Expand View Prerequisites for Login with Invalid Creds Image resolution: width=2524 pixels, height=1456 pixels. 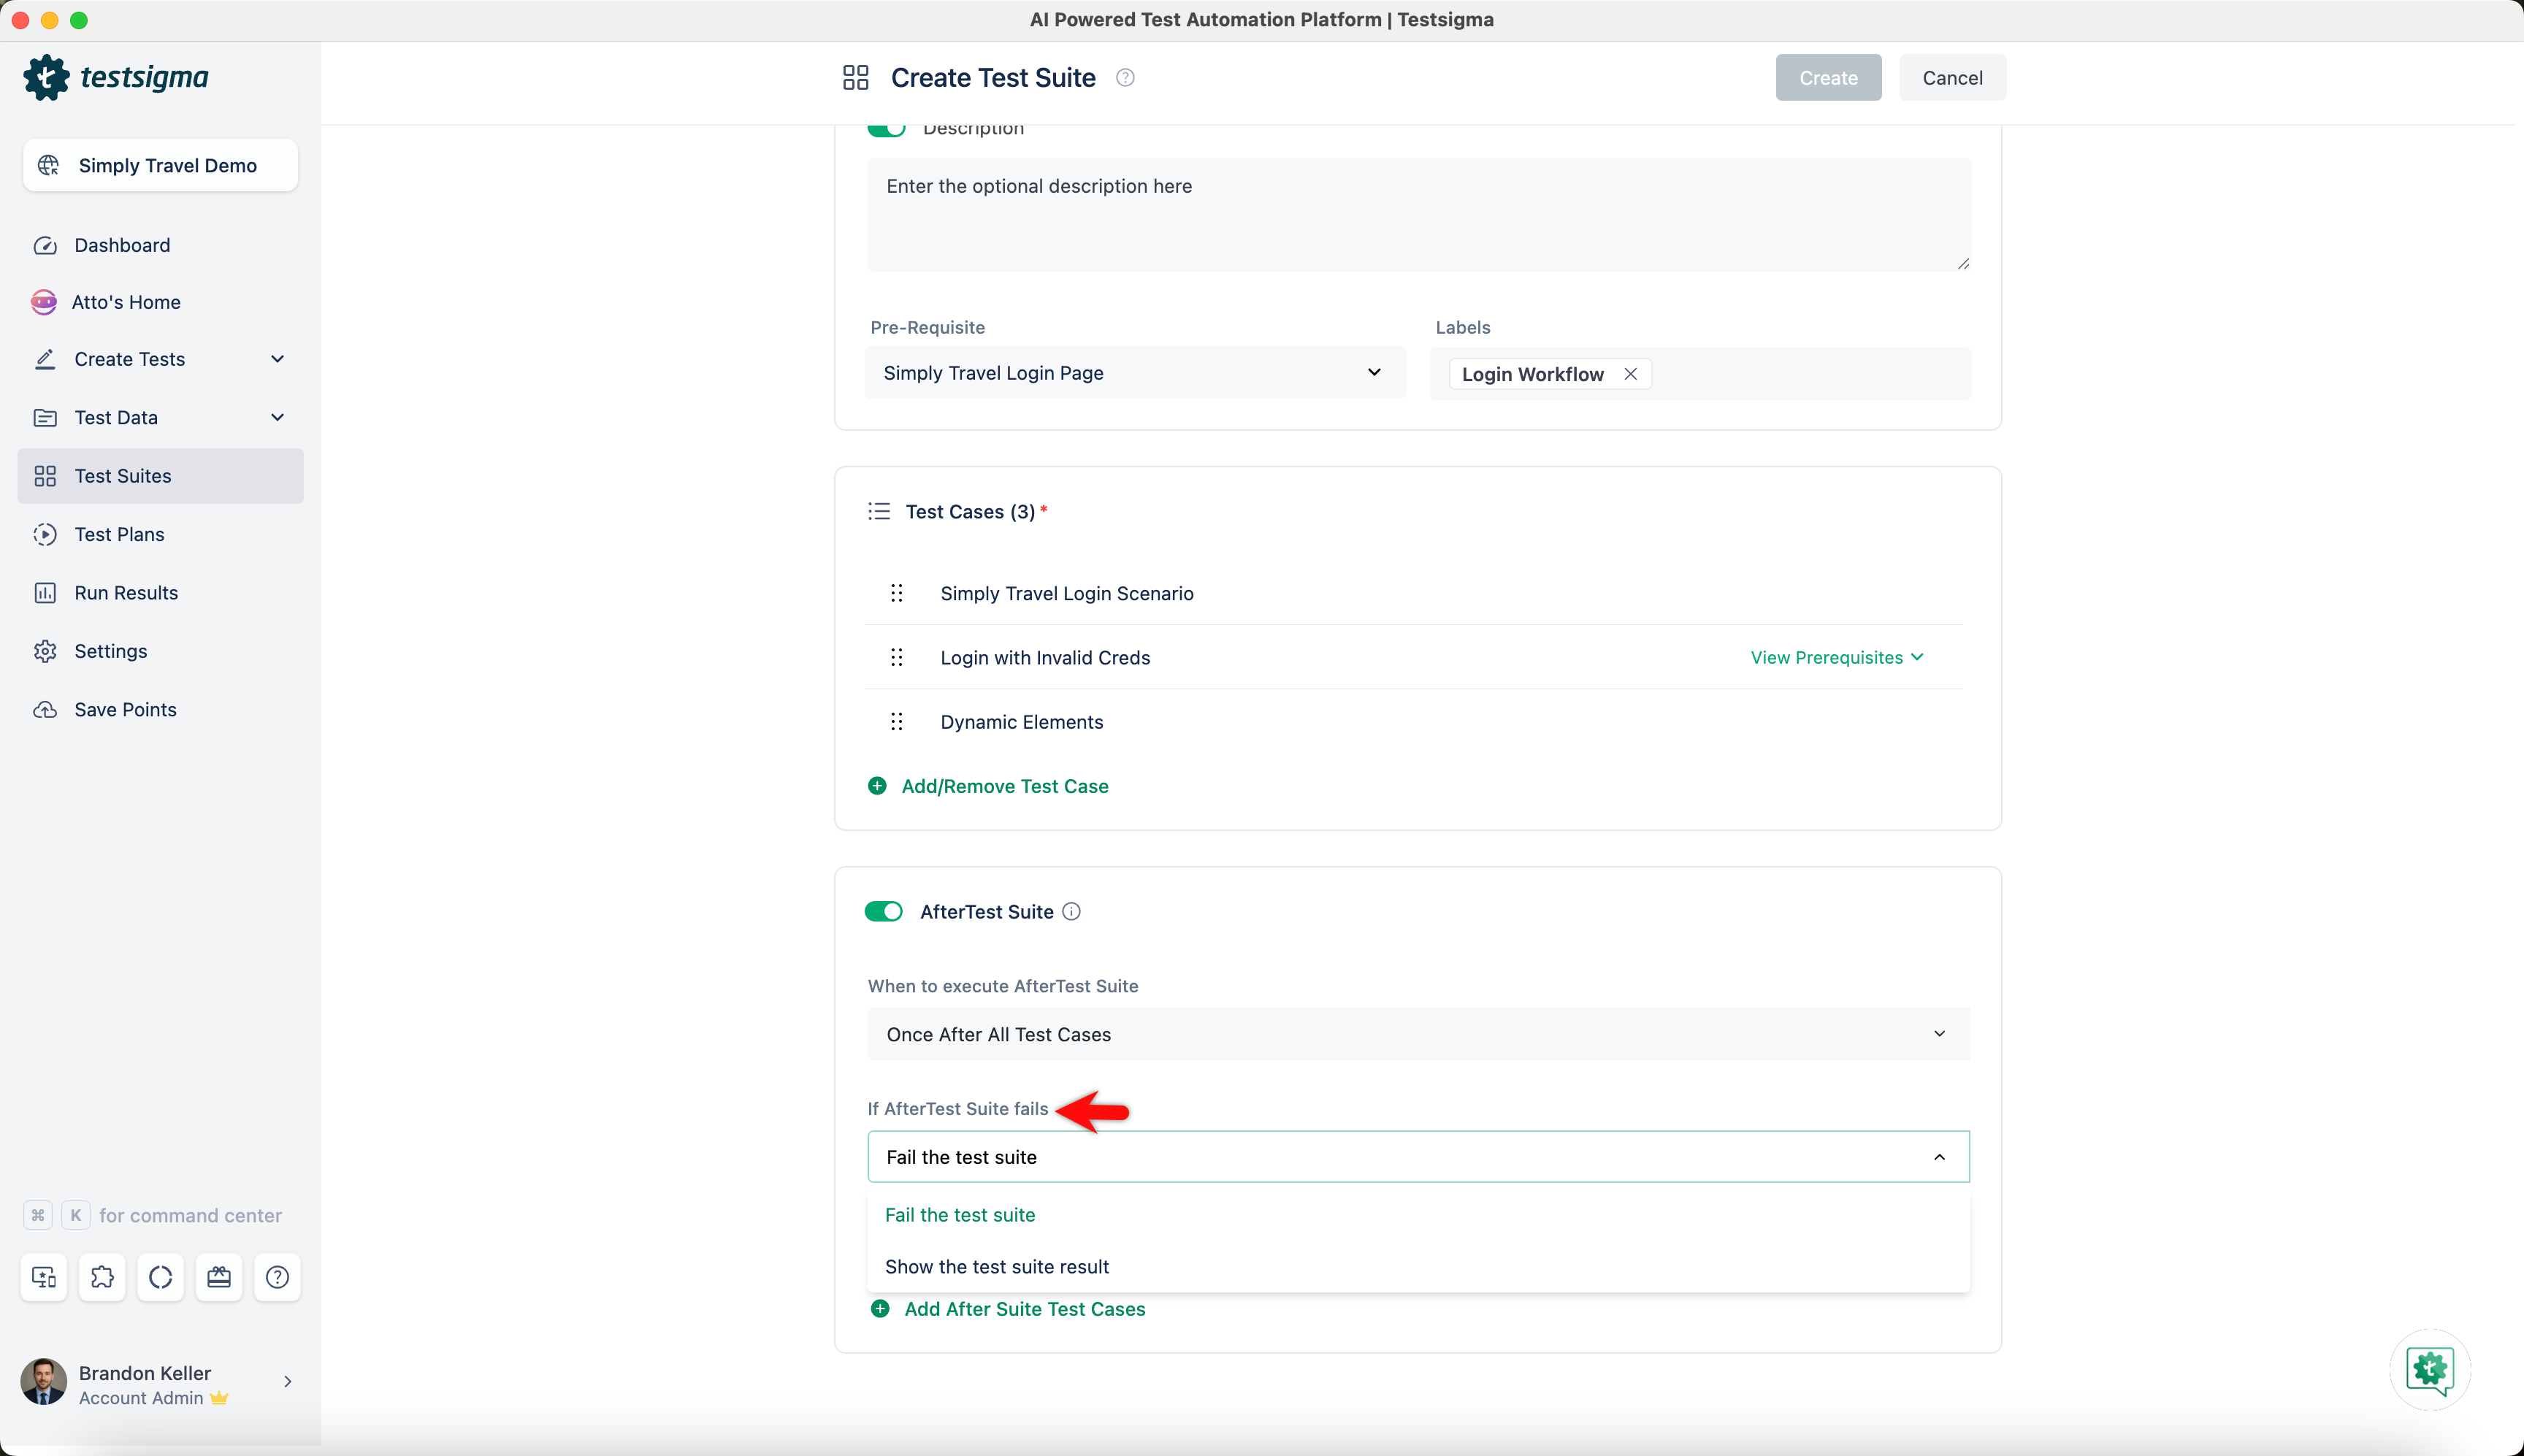coord(1836,657)
